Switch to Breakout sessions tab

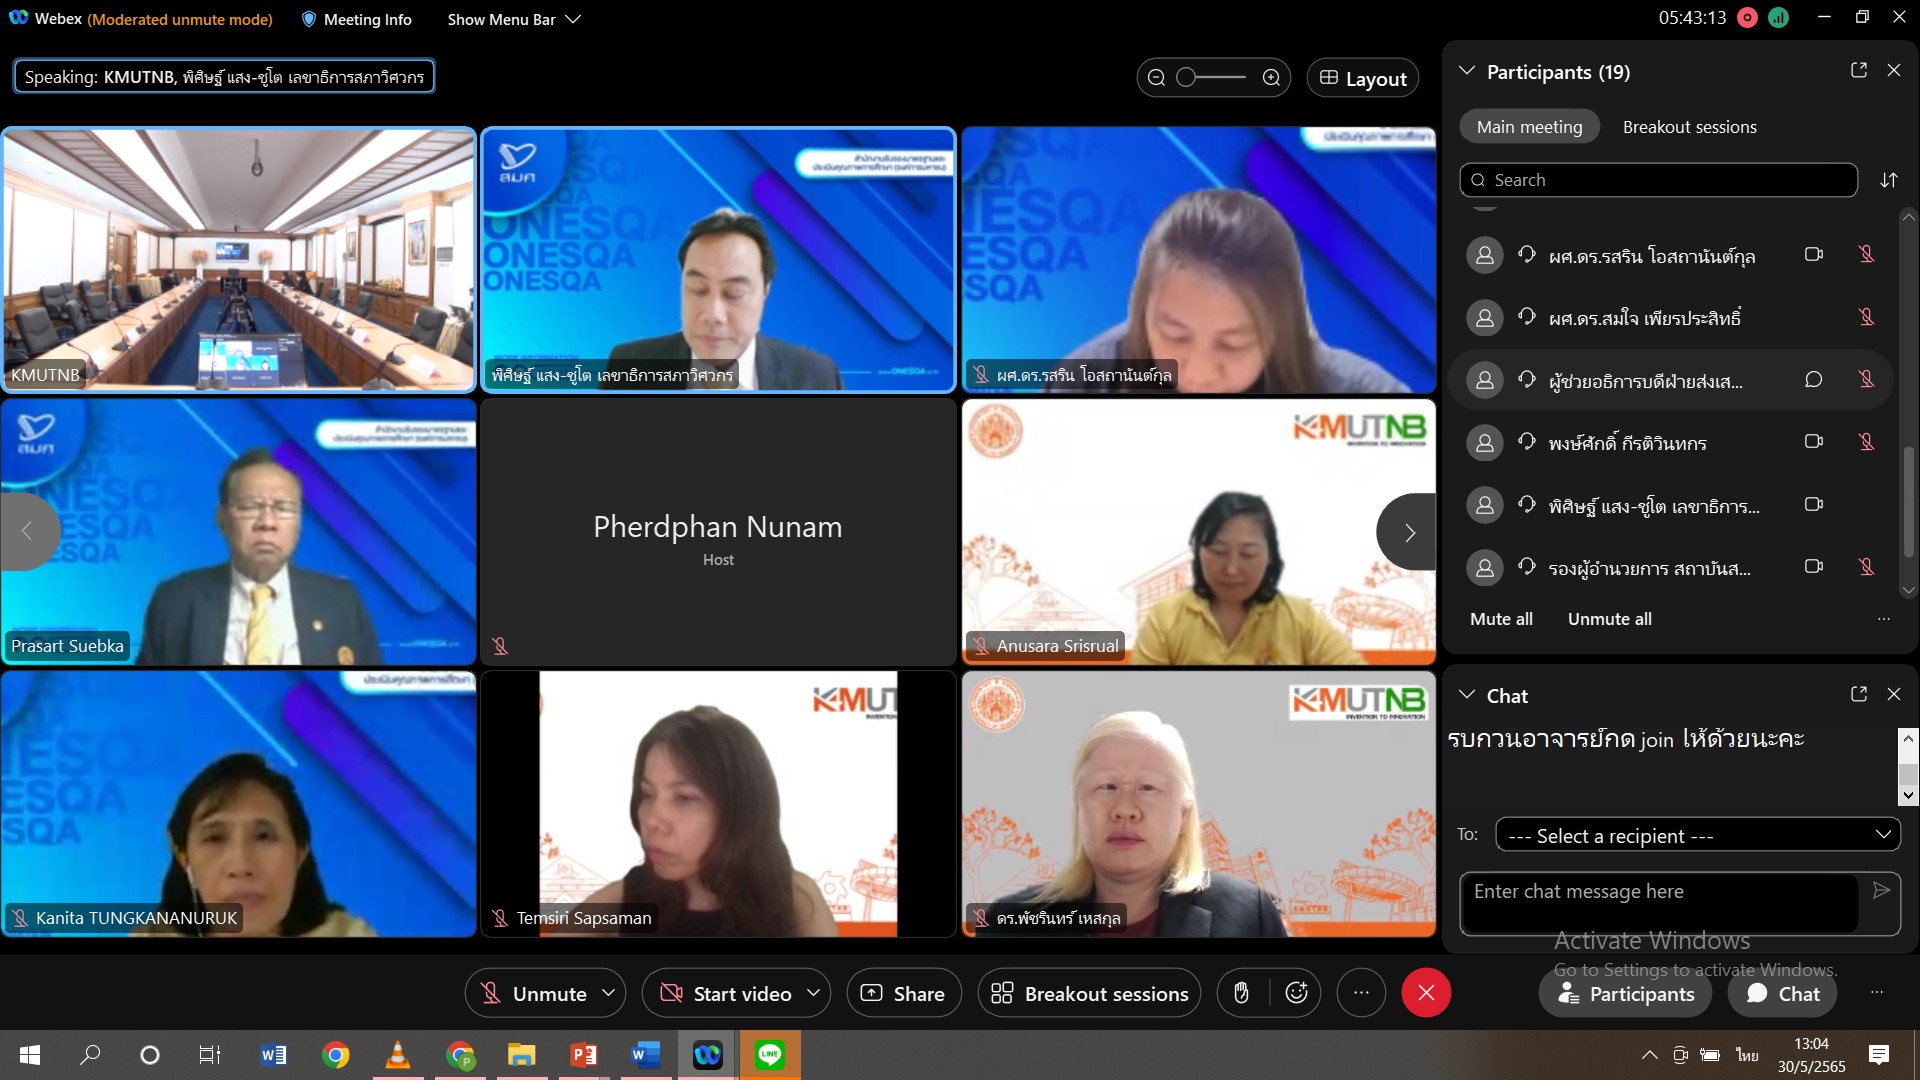coord(1689,127)
